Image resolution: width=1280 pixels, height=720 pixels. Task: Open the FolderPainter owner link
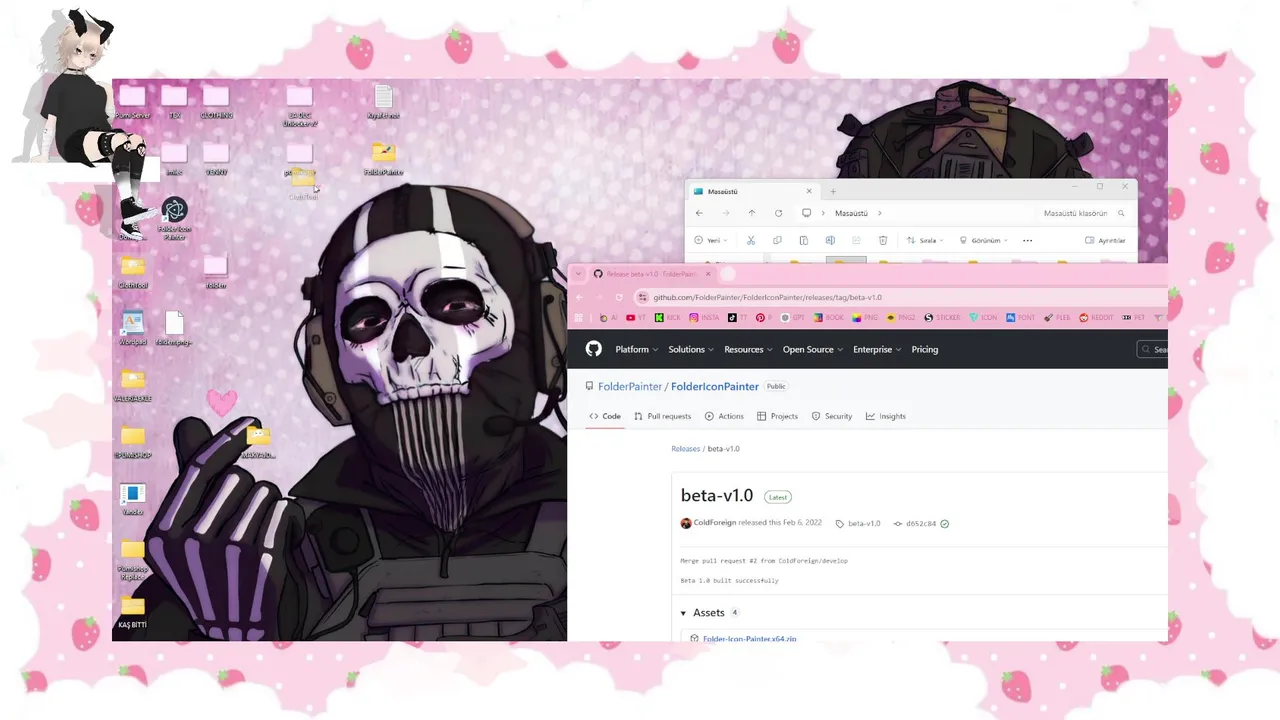(x=630, y=386)
